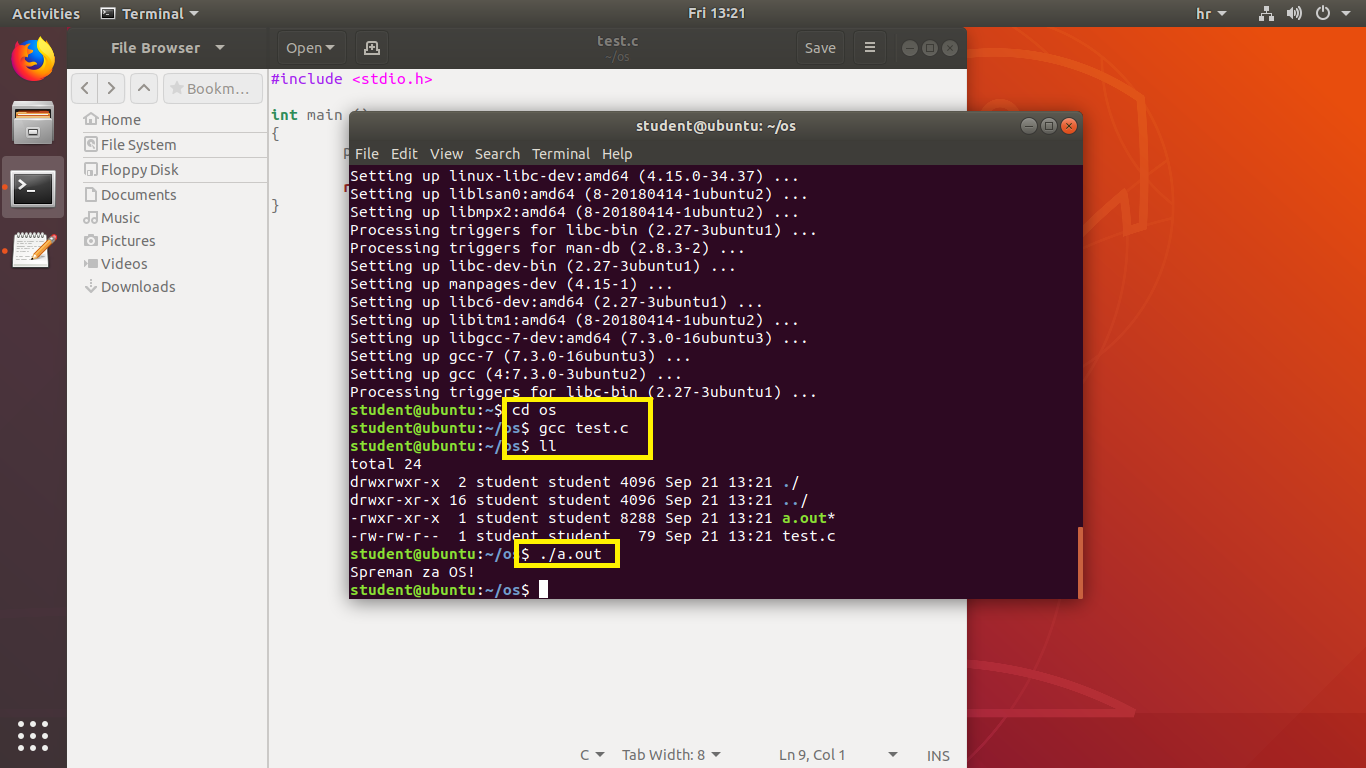This screenshot has height=768, width=1366.
Task: Select the Terminal icon in the dock
Action: (x=33, y=187)
